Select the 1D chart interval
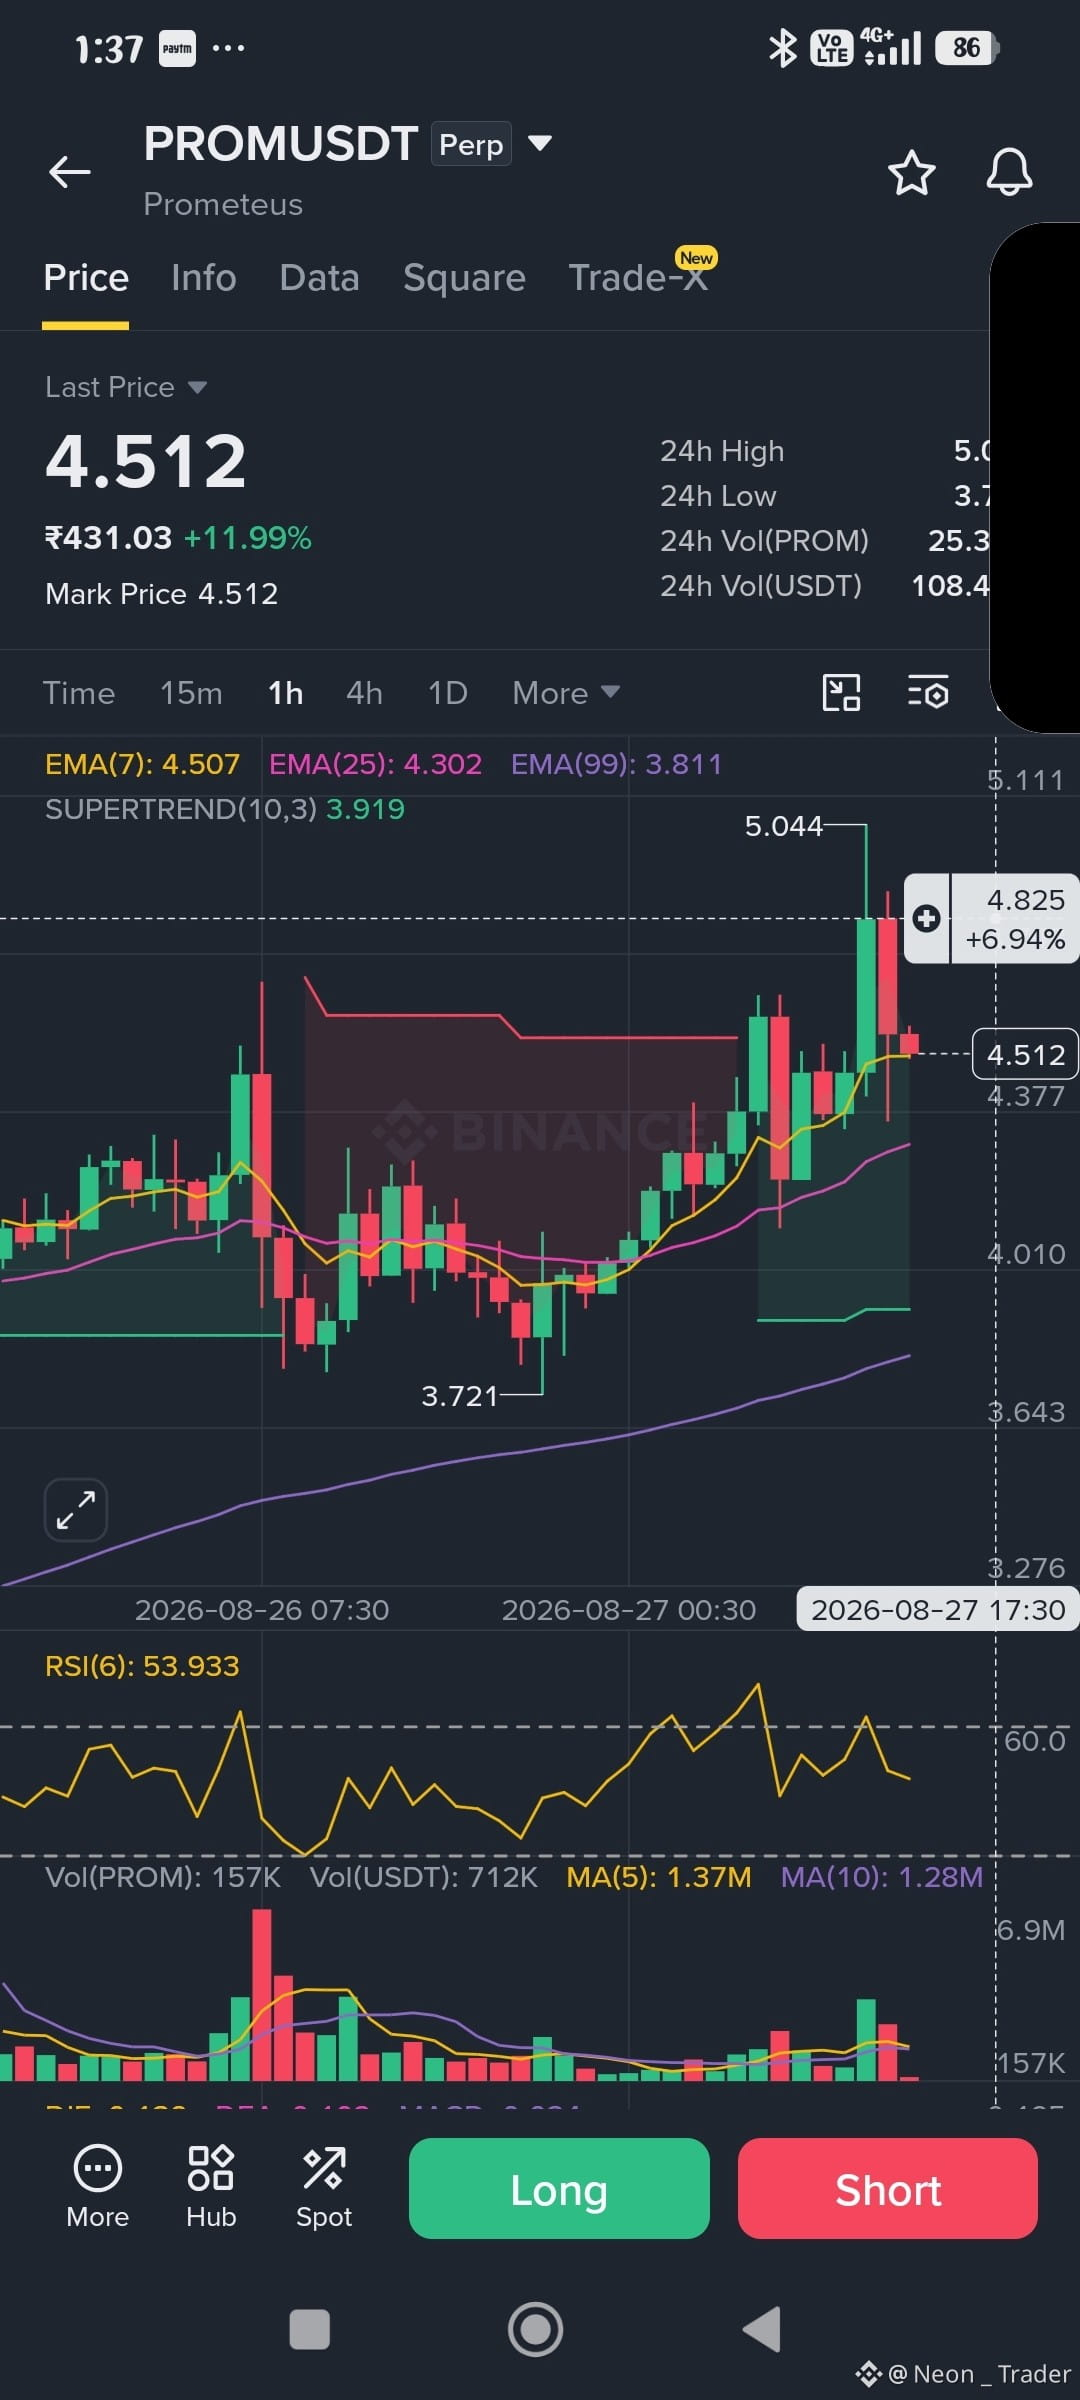This screenshot has width=1080, height=2400. pos(448,692)
